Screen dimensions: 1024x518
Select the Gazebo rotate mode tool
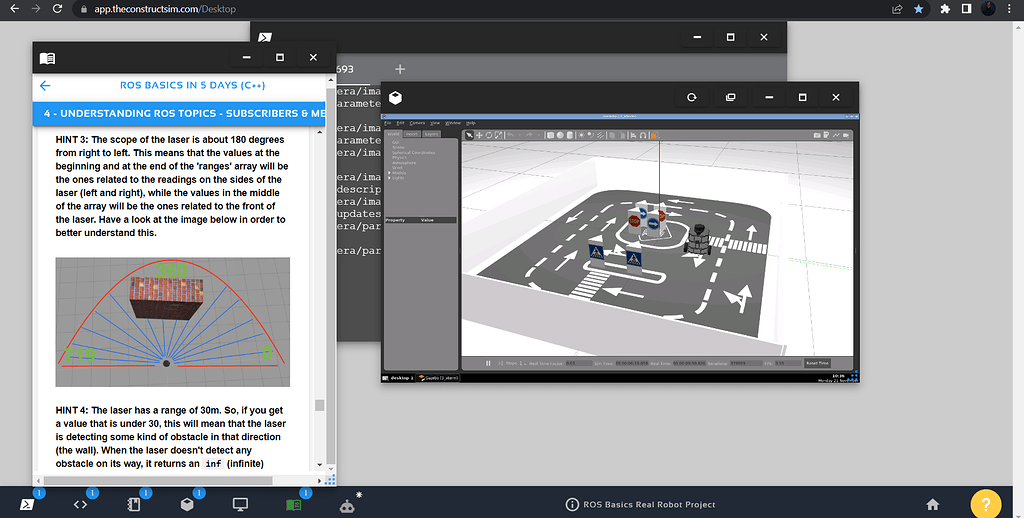pos(489,135)
